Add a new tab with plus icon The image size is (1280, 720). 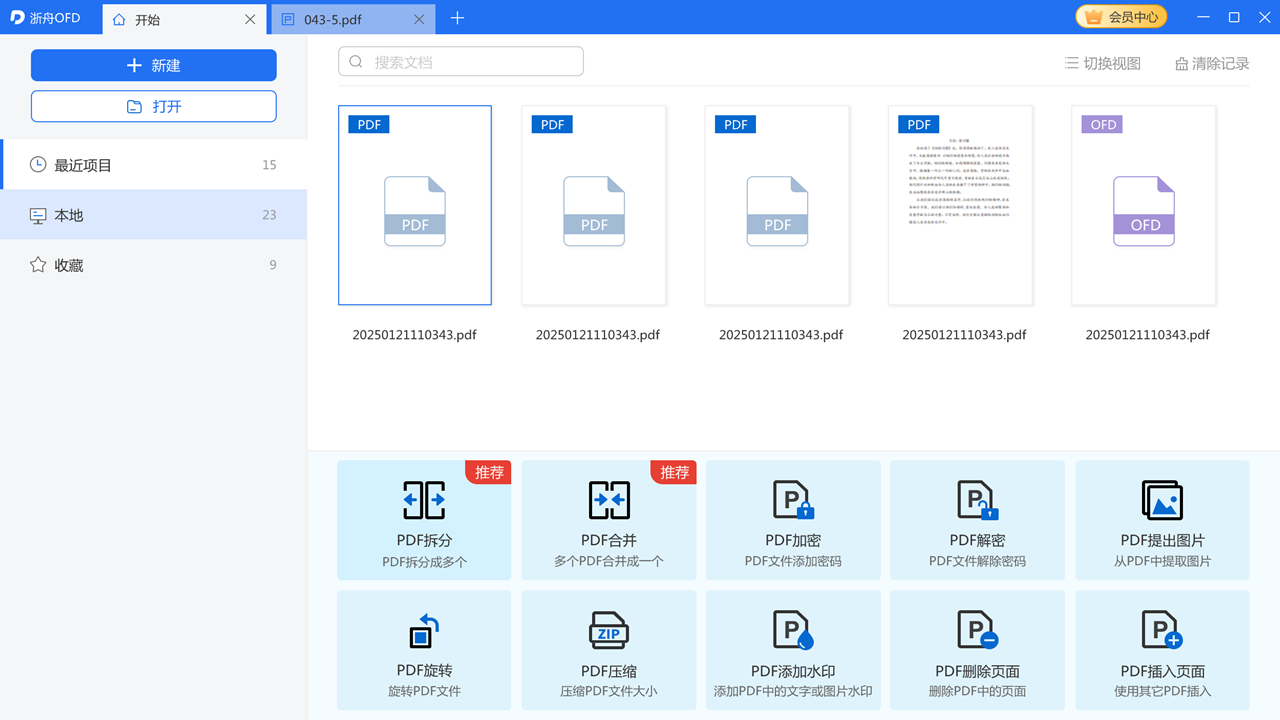point(457,18)
